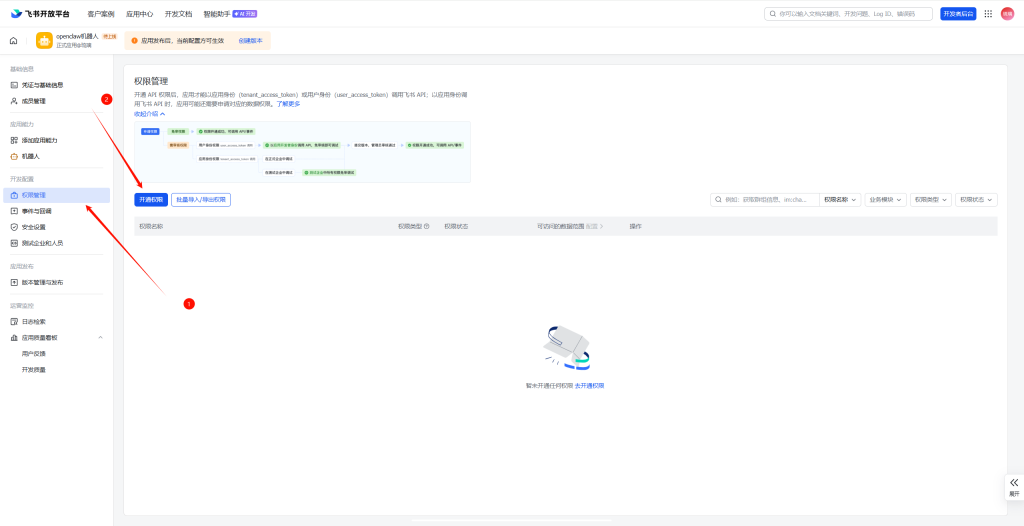Click the help icon next to 权限类型 column
The height and width of the screenshot is (526, 1024).
426,227
